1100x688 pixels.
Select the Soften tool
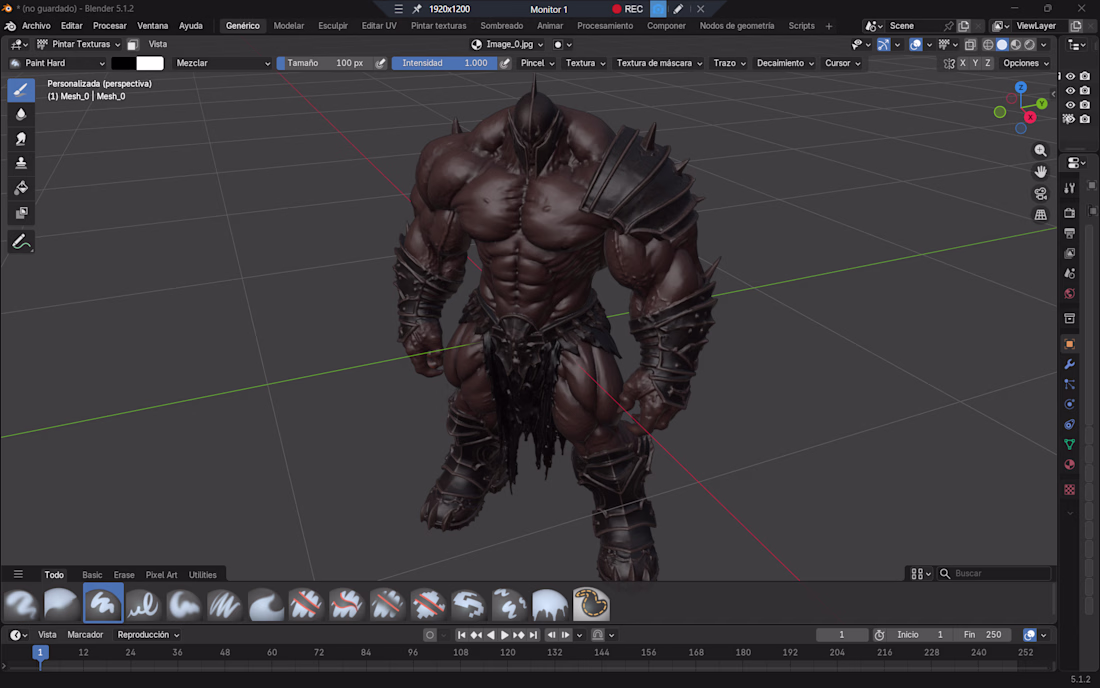(21, 114)
